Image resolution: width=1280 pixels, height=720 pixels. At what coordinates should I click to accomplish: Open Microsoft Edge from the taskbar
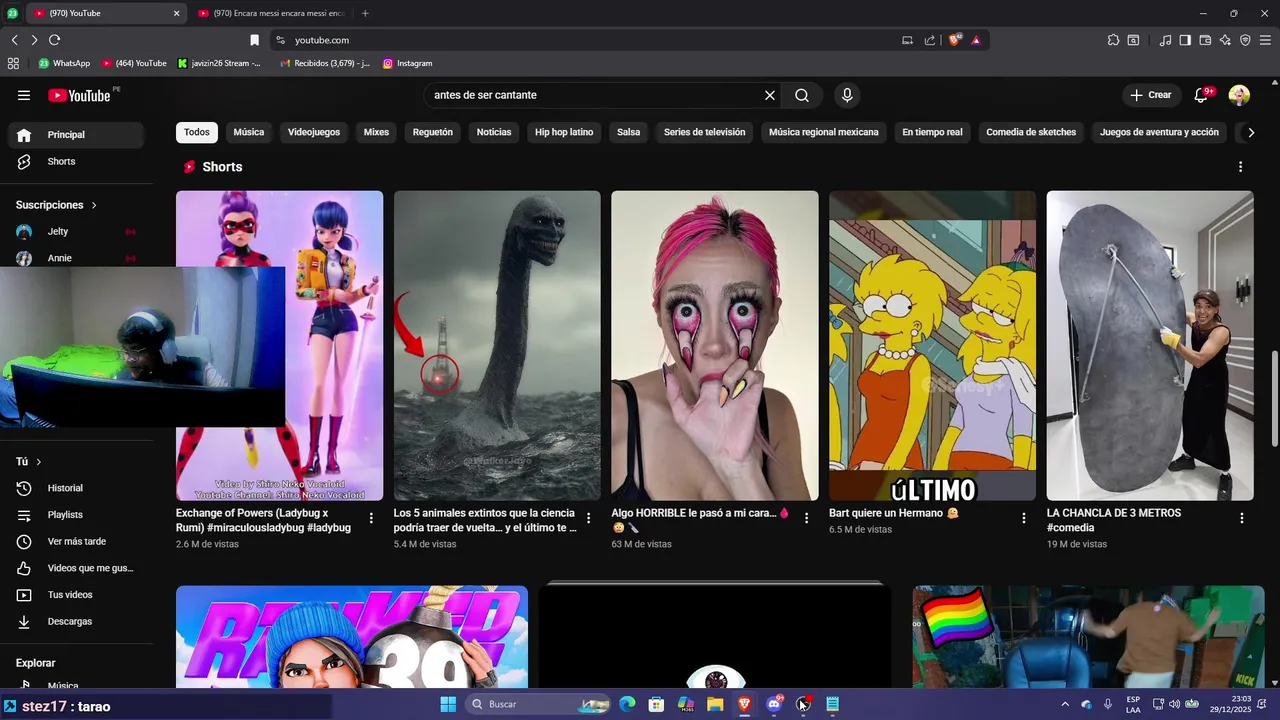[x=627, y=704]
